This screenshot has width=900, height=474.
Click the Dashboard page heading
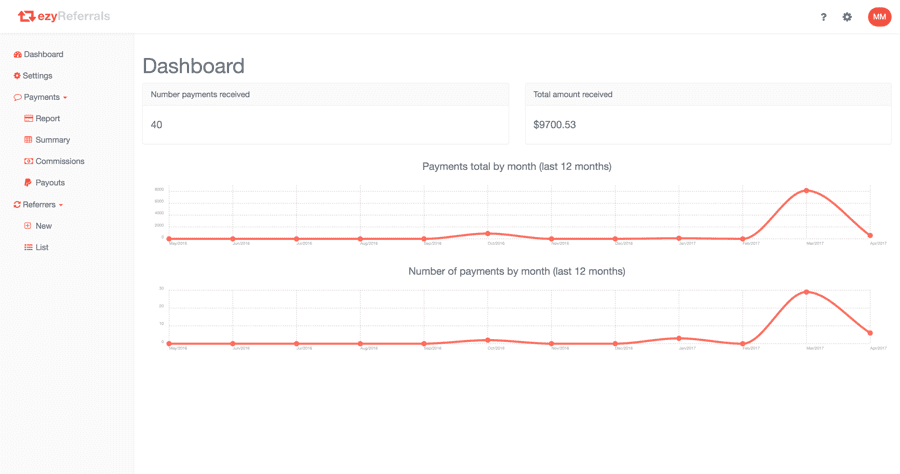pos(193,66)
